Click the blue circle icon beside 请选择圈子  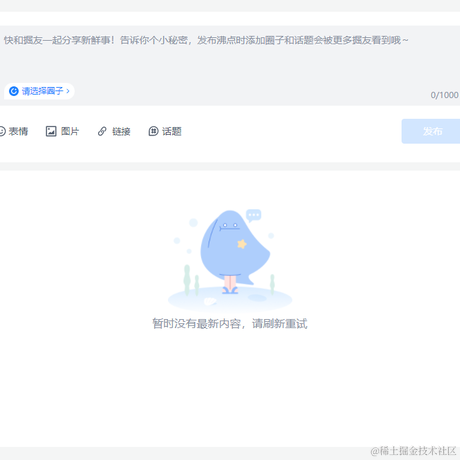click(14, 91)
